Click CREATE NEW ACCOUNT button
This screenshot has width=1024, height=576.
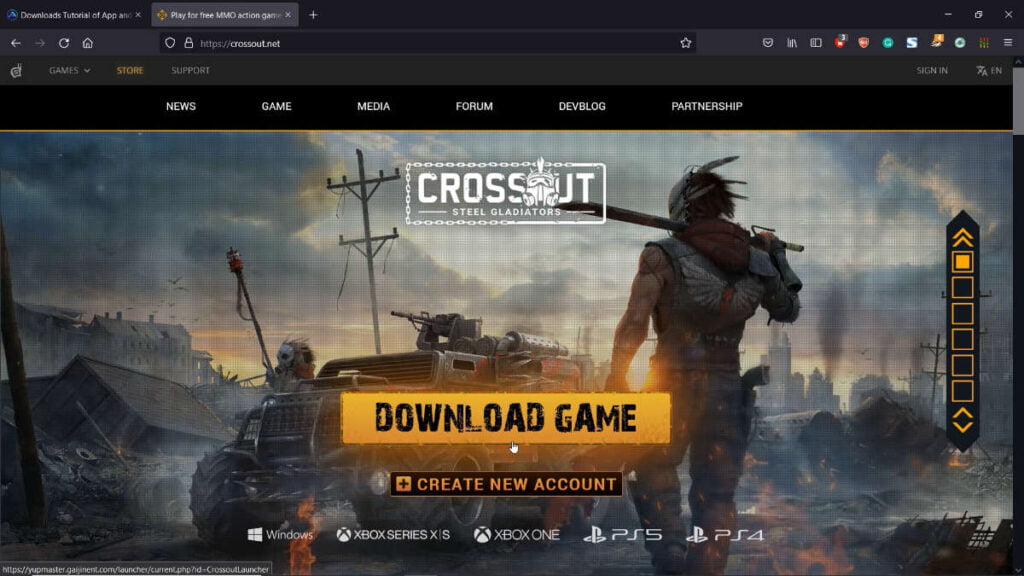pyautogui.click(x=506, y=484)
